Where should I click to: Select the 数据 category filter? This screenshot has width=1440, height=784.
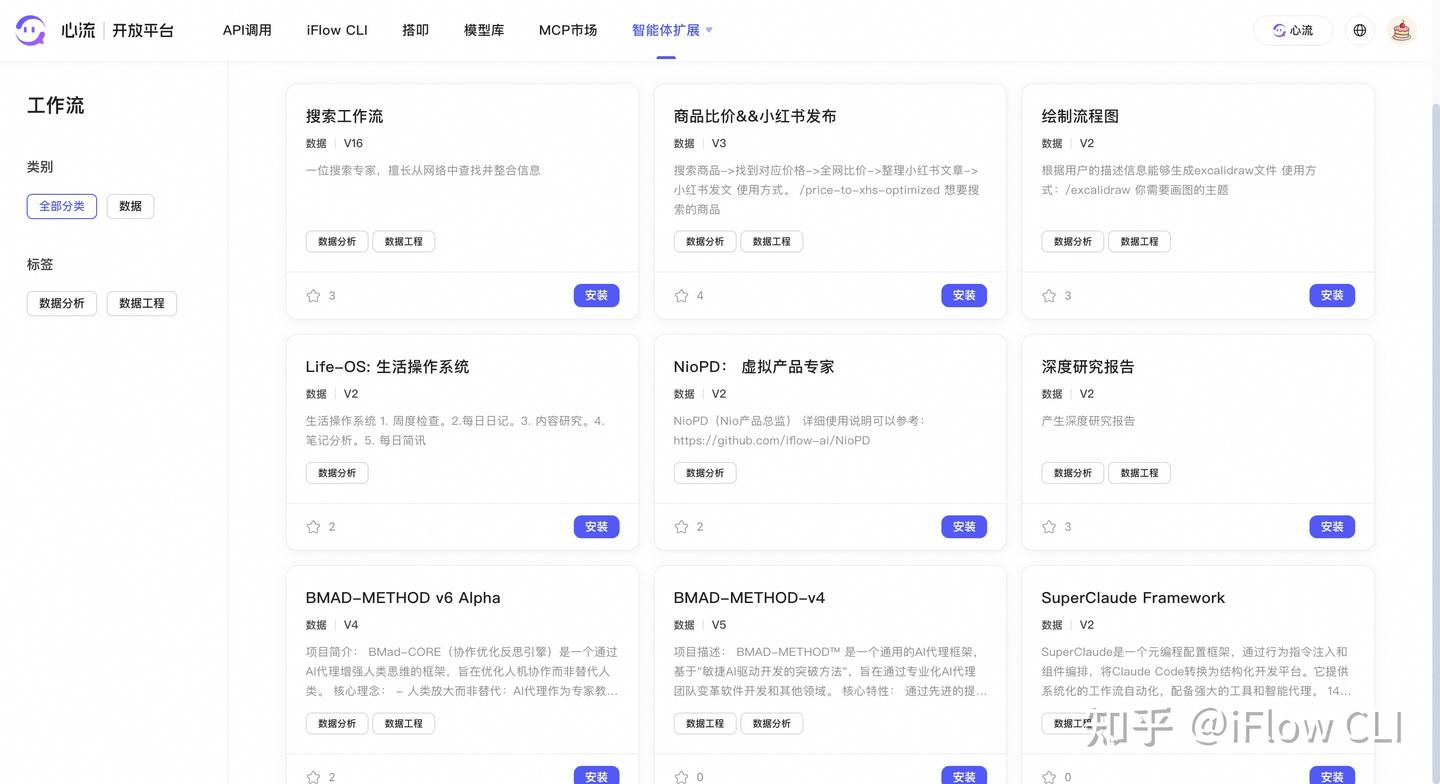click(x=130, y=206)
